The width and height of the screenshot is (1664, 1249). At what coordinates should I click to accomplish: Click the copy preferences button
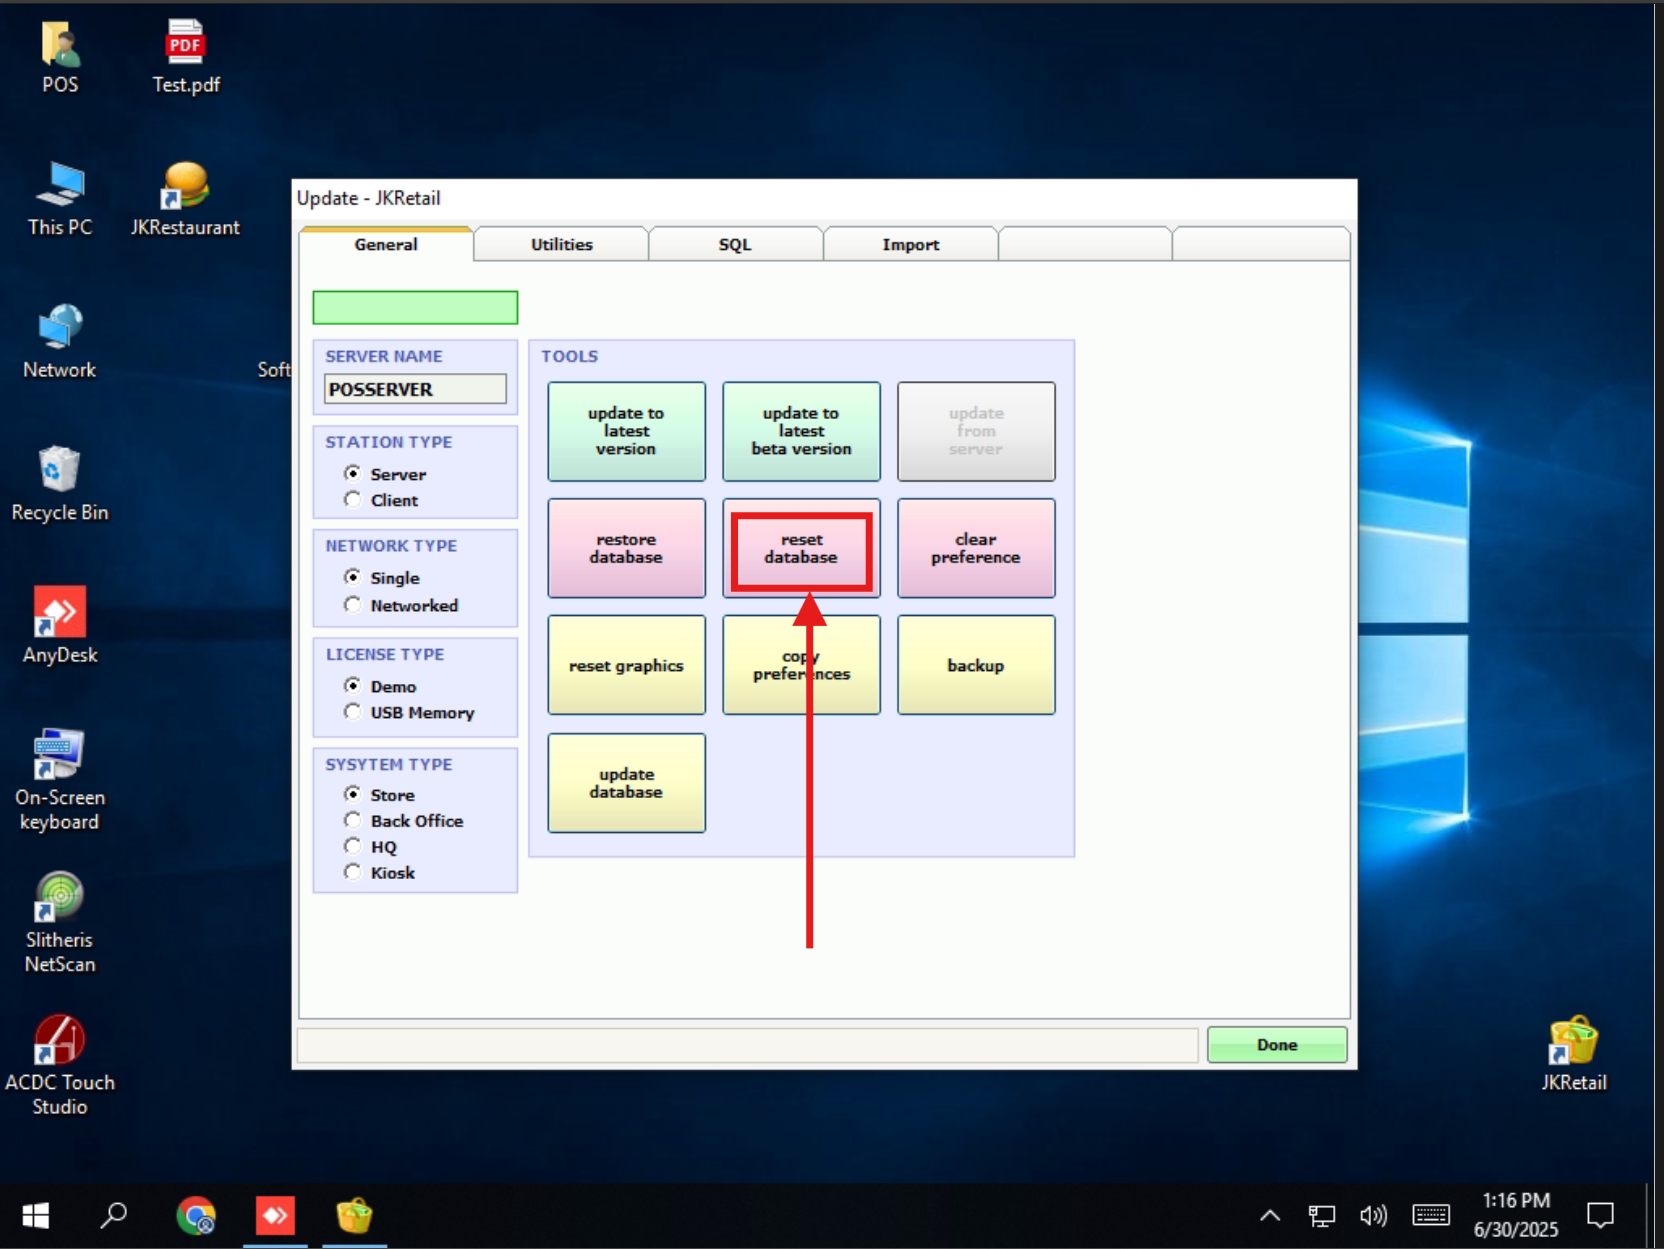pyautogui.click(x=801, y=665)
